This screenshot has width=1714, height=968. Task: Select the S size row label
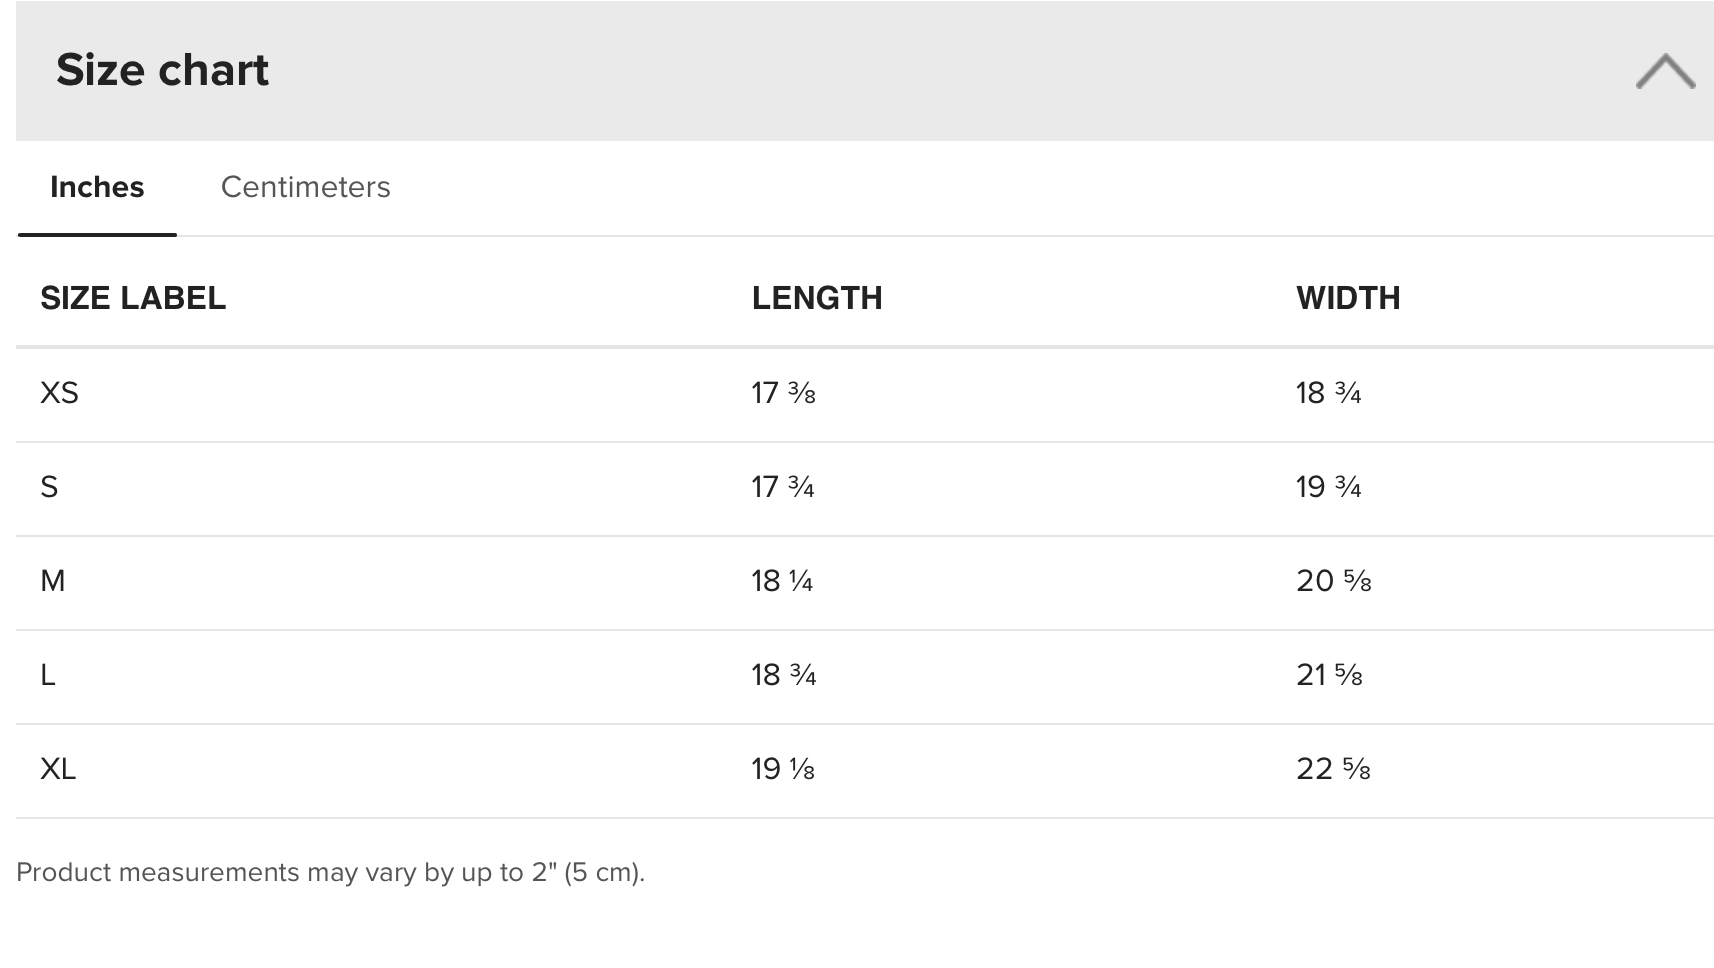(x=49, y=487)
